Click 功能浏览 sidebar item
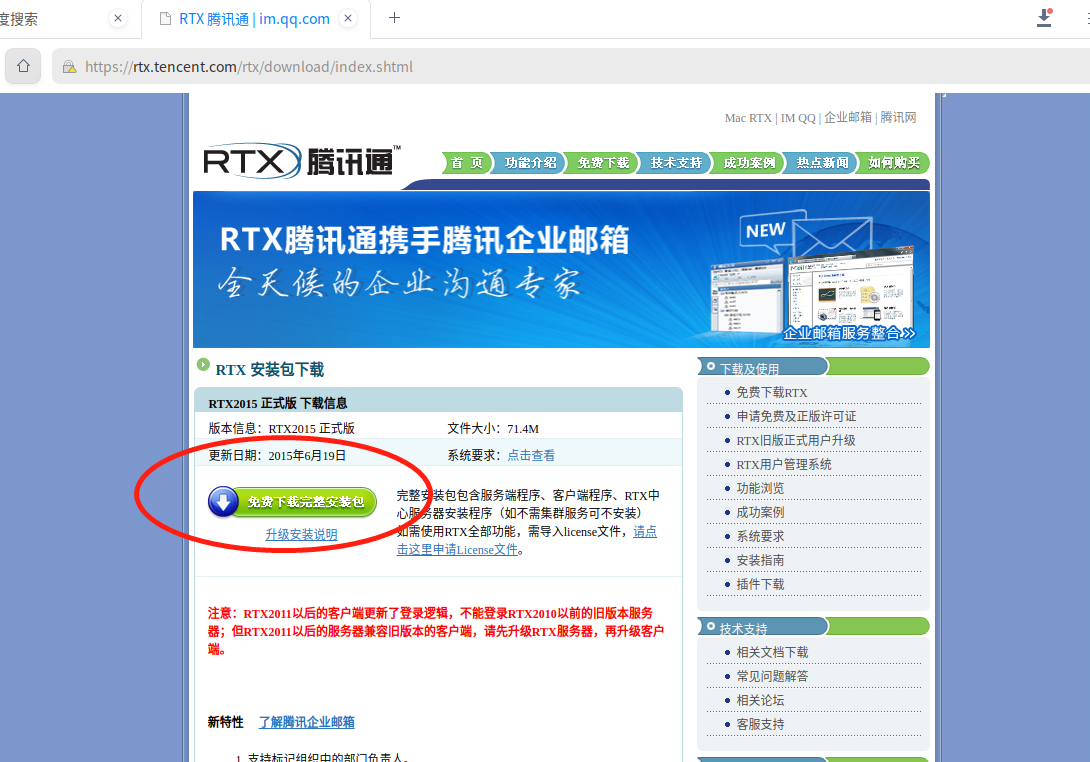The height and width of the screenshot is (762, 1090). point(760,489)
